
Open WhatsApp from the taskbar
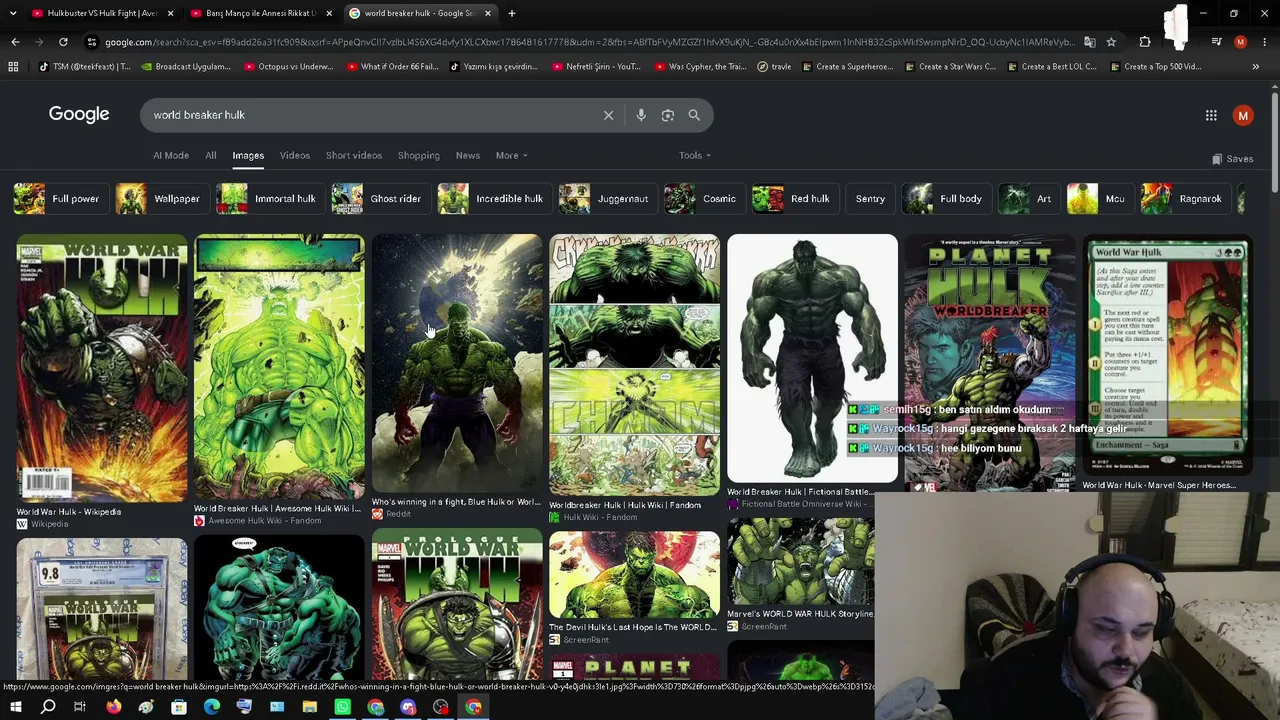click(x=342, y=708)
